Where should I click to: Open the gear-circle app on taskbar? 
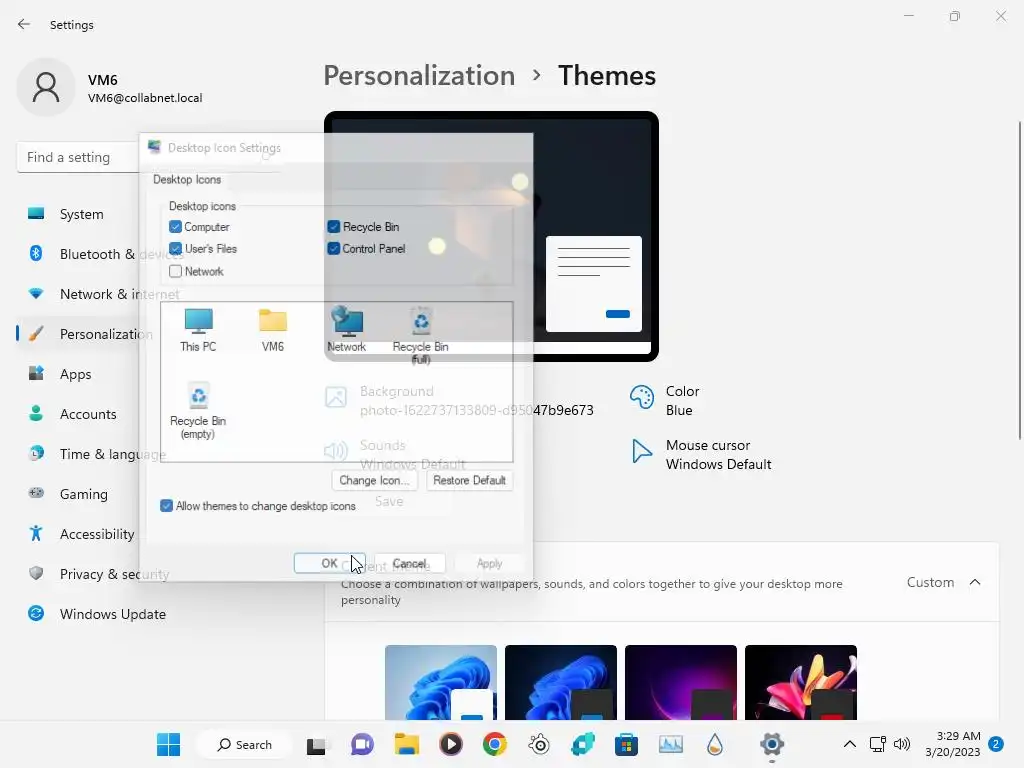coord(539,744)
